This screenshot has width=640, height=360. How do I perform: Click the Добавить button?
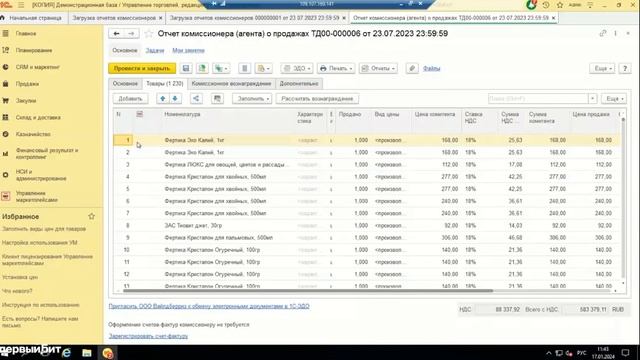point(130,98)
